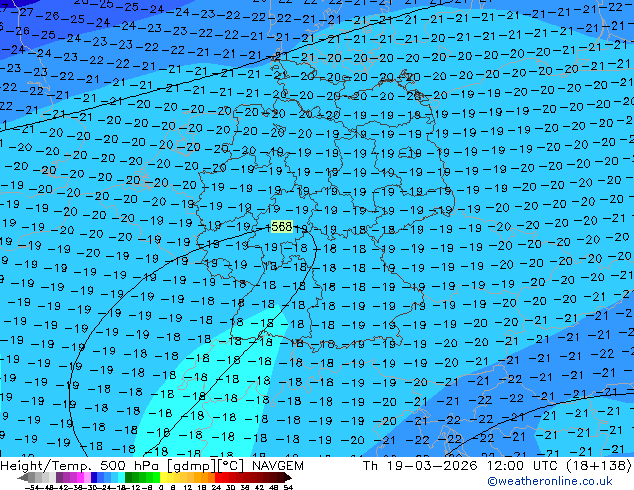The image size is (634, 490).
Task: Click the [°C] unit label in title
Action: (231, 466)
